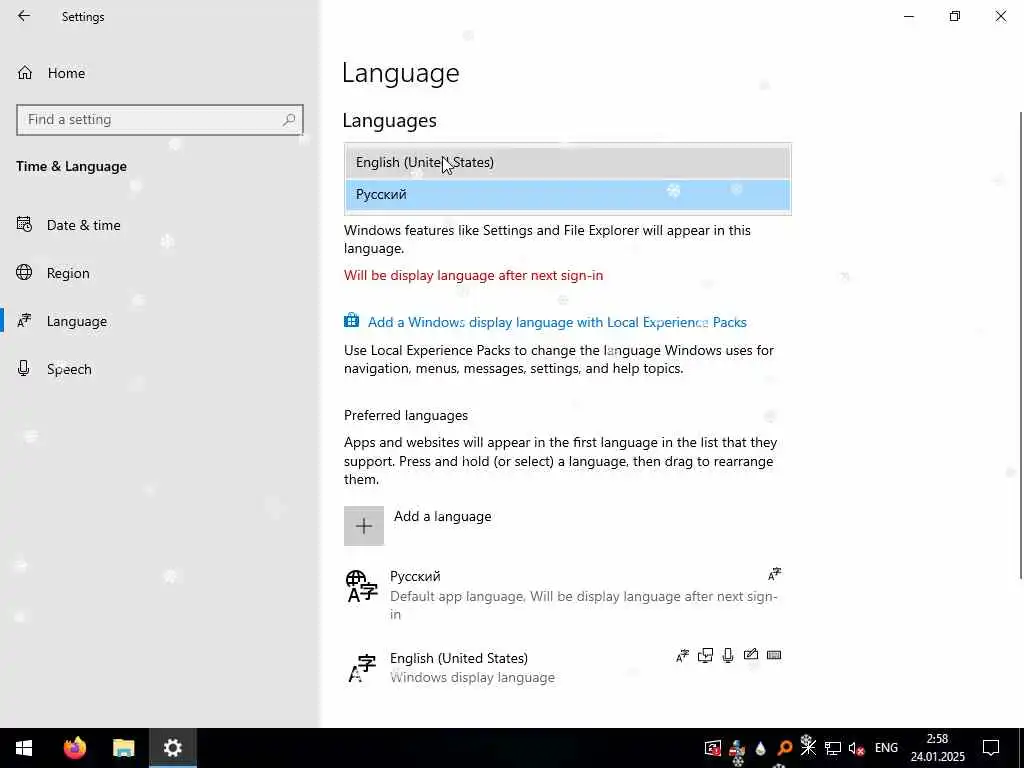Click the Settings gear in the taskbar
Screen dimensions: 1024x768
pos(172,748)
